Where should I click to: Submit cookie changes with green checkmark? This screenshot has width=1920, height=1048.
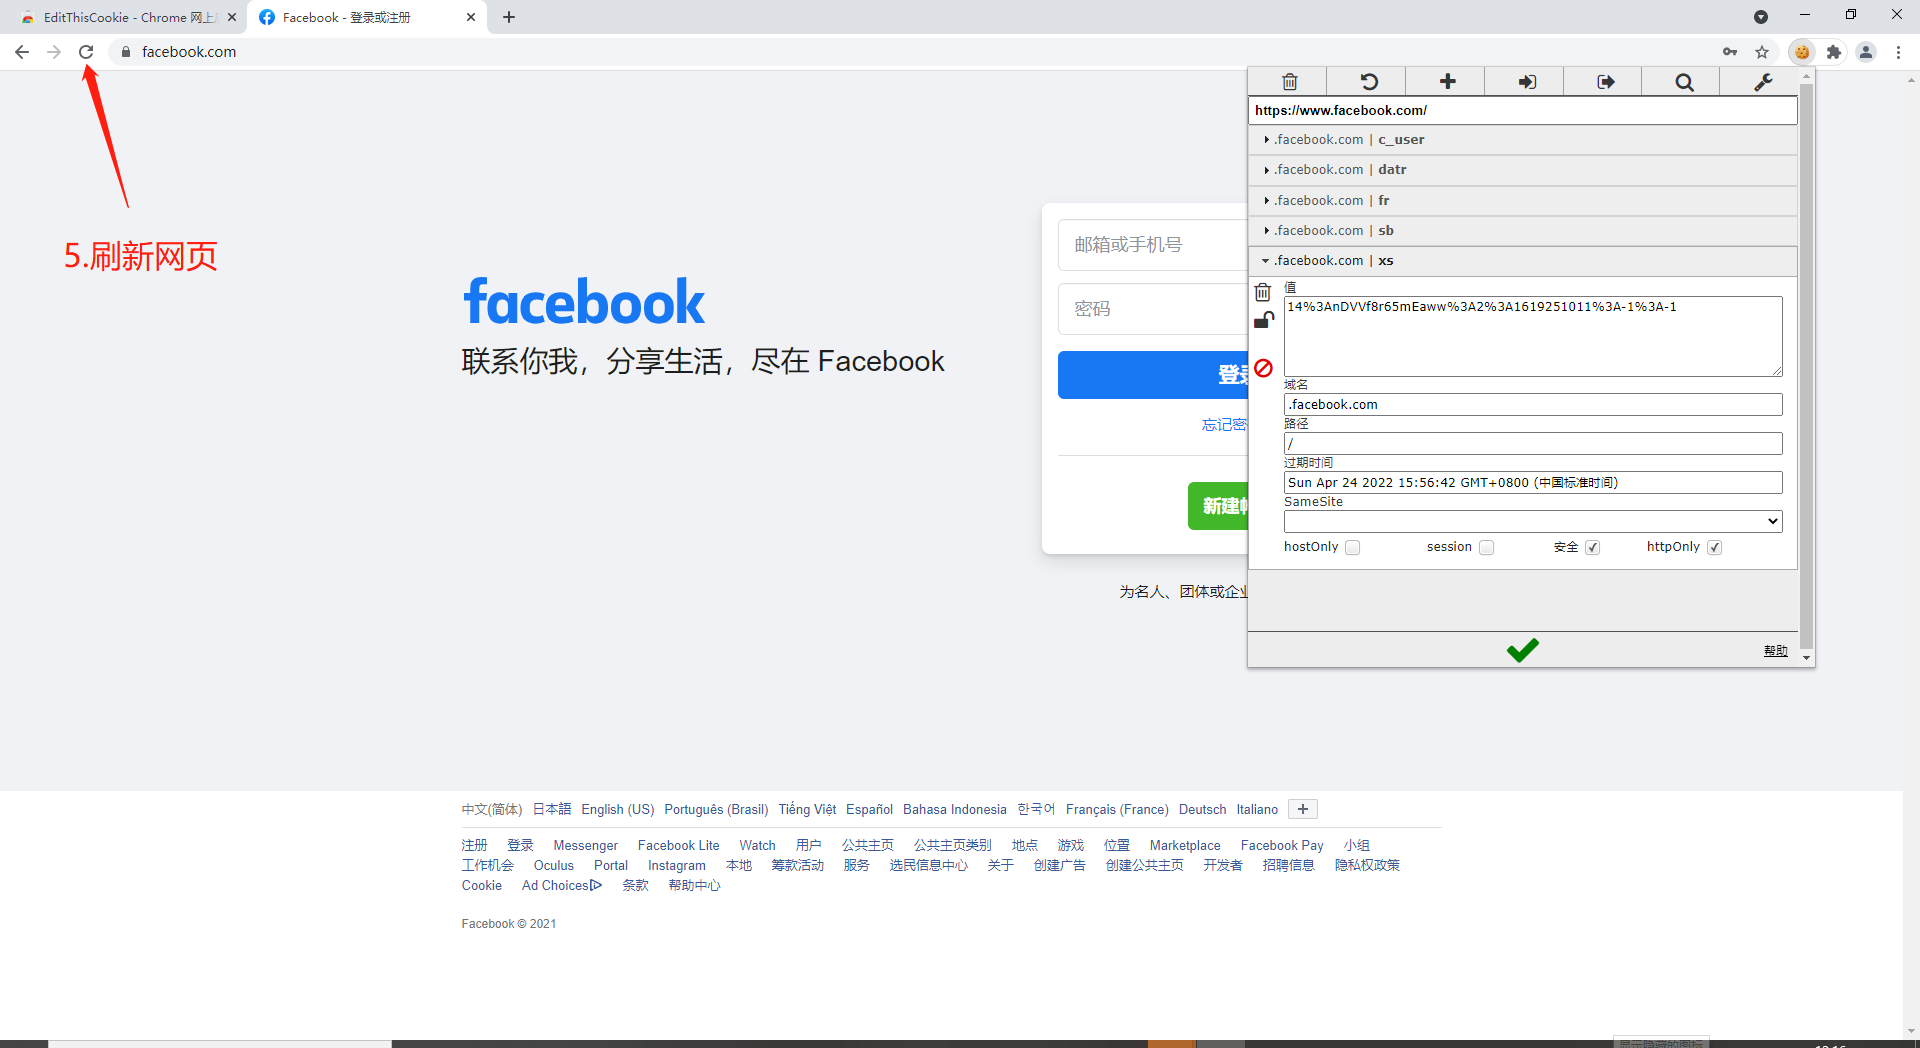tap(1522, 650)
